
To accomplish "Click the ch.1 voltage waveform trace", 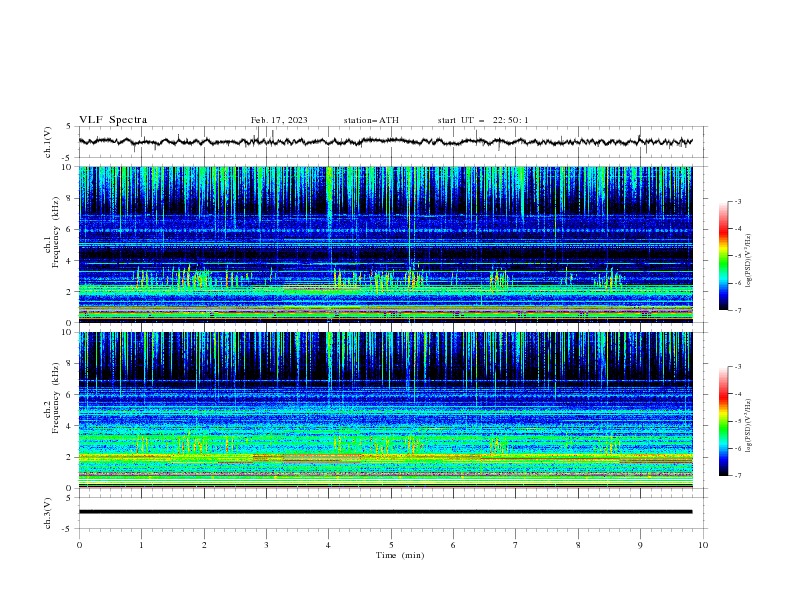I will pyautogui.click(x=385, y=142).
